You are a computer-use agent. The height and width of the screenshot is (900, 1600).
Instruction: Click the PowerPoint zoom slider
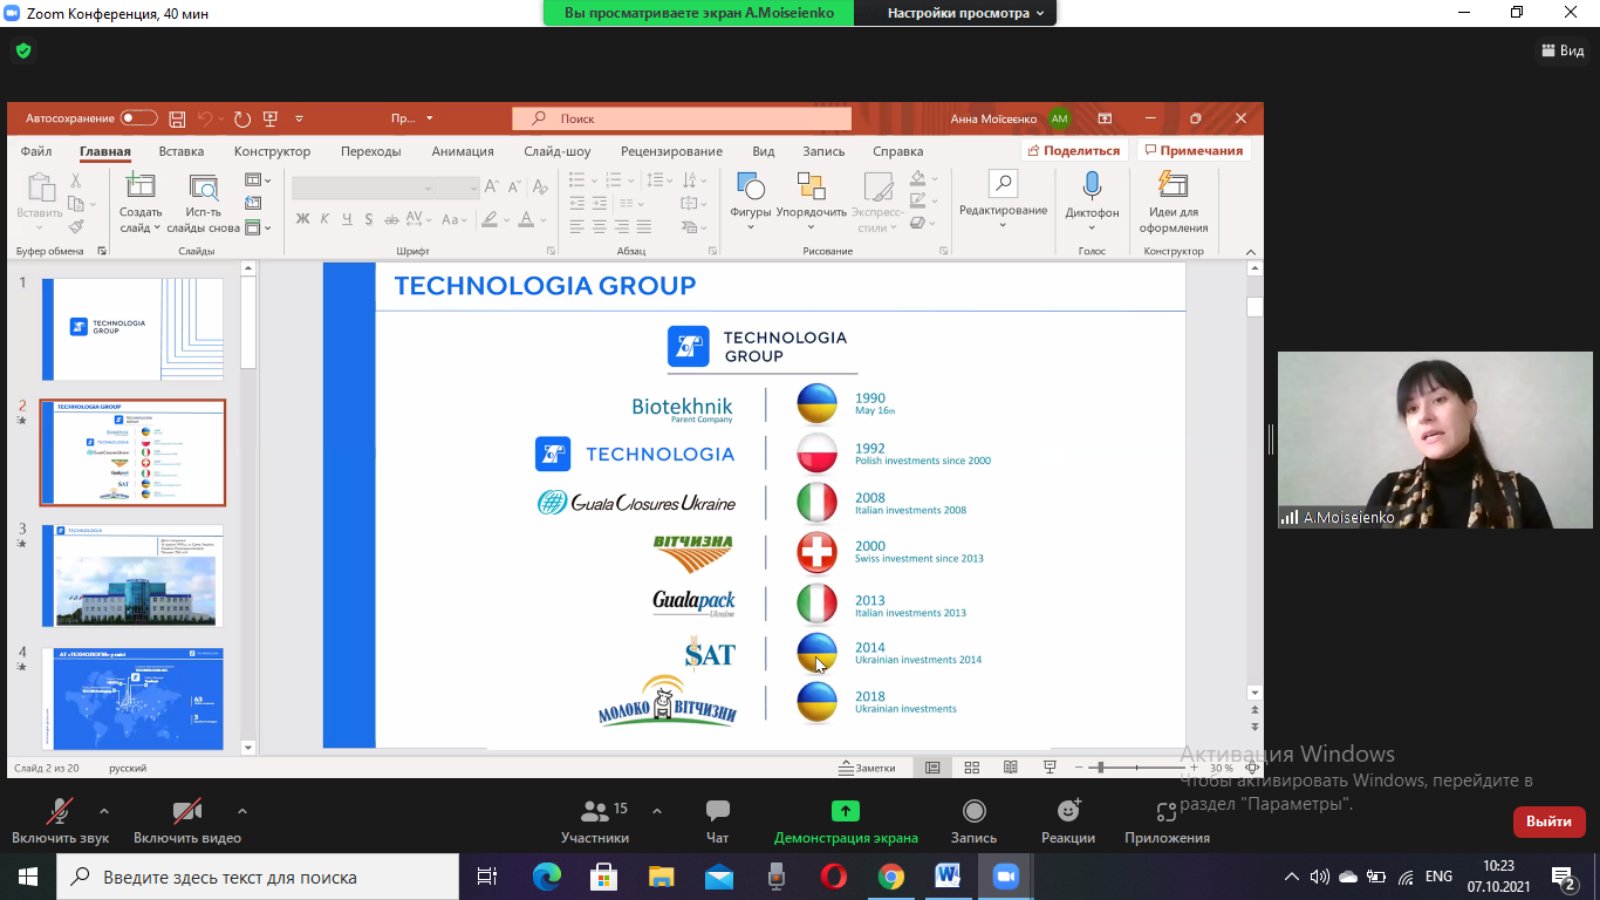[1136, 768]
